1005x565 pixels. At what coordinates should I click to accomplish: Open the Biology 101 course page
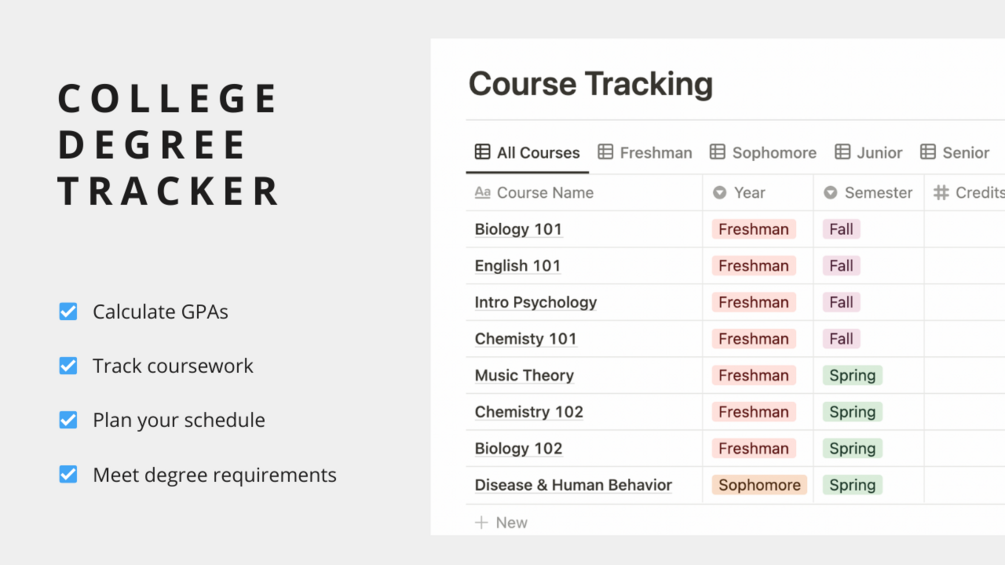(518, 229)
